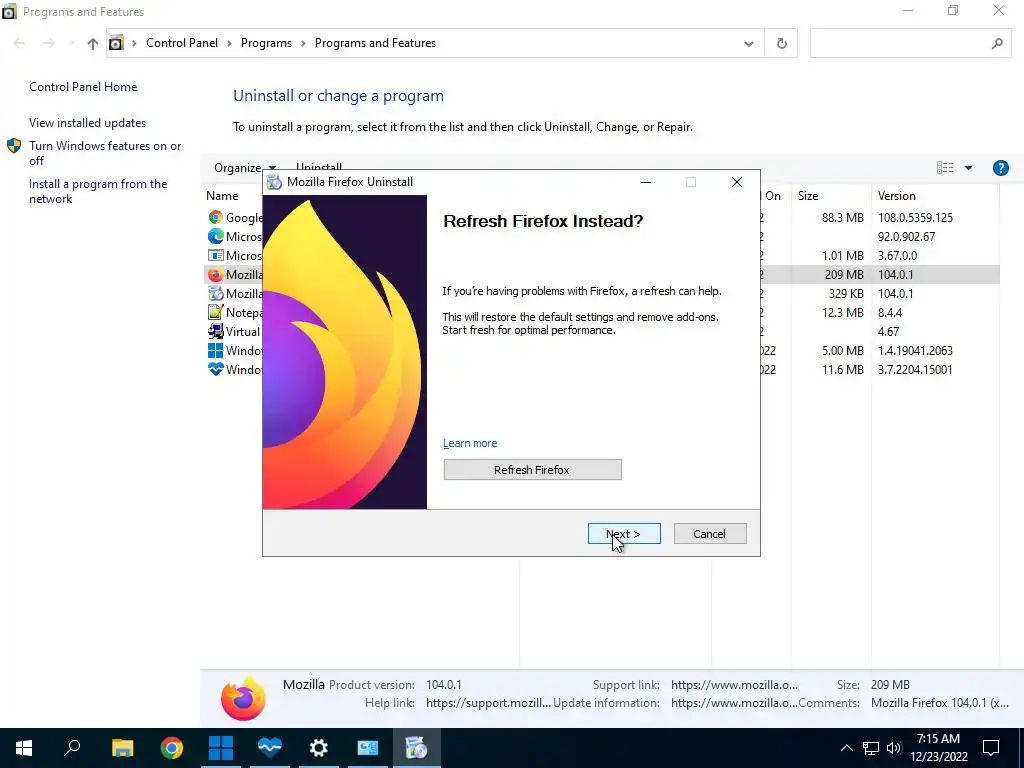The width and height of the screenshot is (1024, 768).
Task: Click Programs and Features in the breadcrumb
Action: tap(375, 43)
